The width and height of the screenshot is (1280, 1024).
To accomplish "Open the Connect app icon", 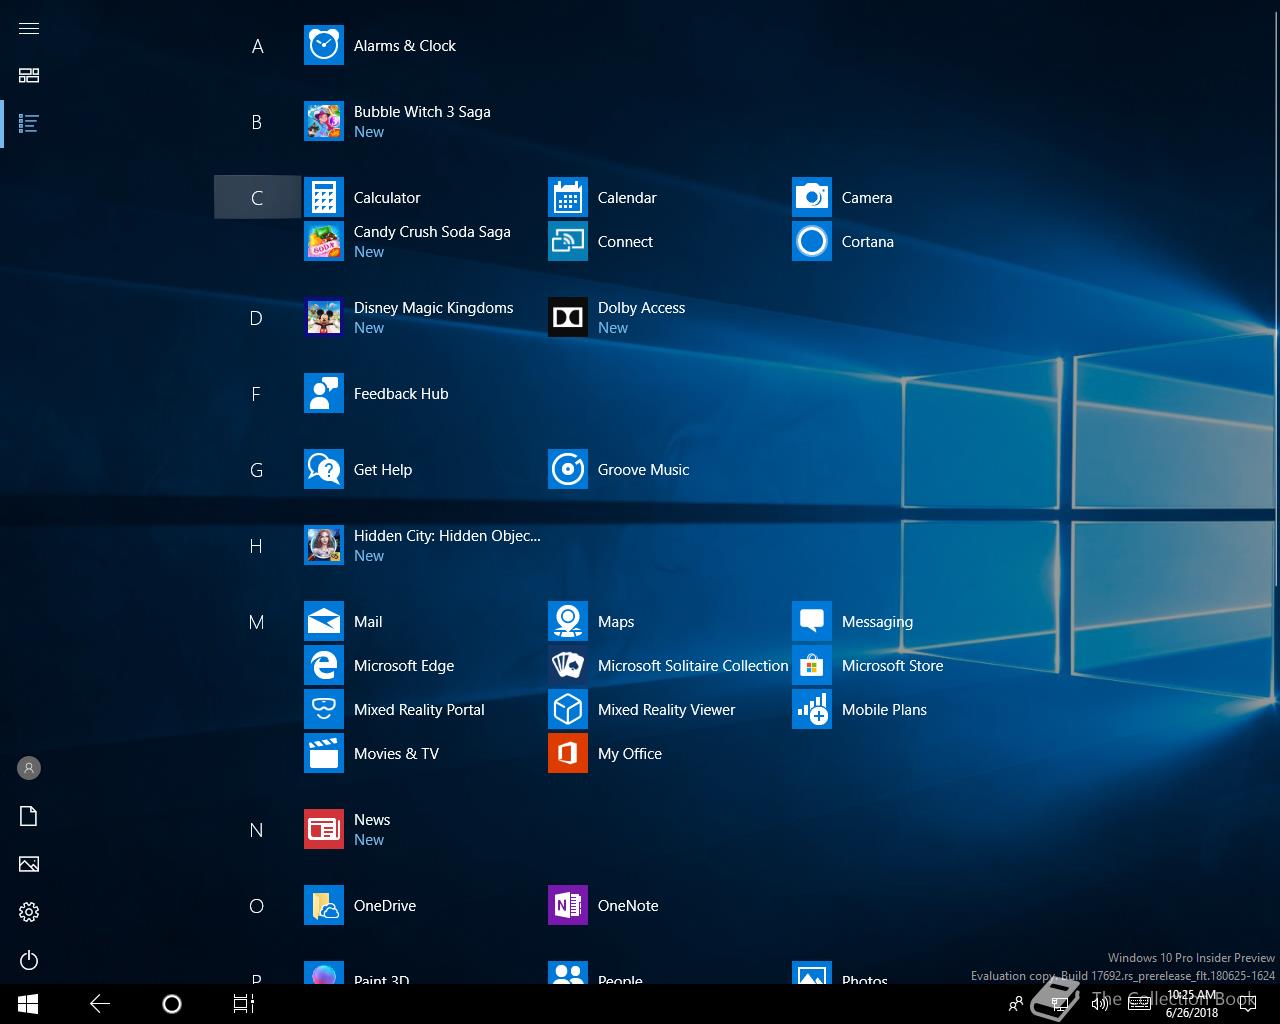I will [568, 242].
